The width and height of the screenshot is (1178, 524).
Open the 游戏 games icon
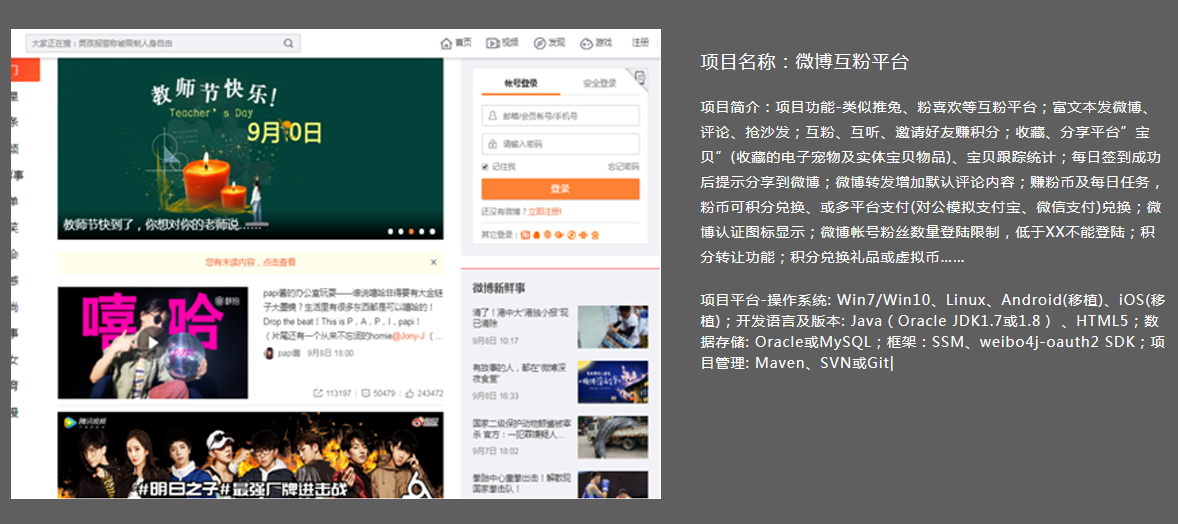586,43
